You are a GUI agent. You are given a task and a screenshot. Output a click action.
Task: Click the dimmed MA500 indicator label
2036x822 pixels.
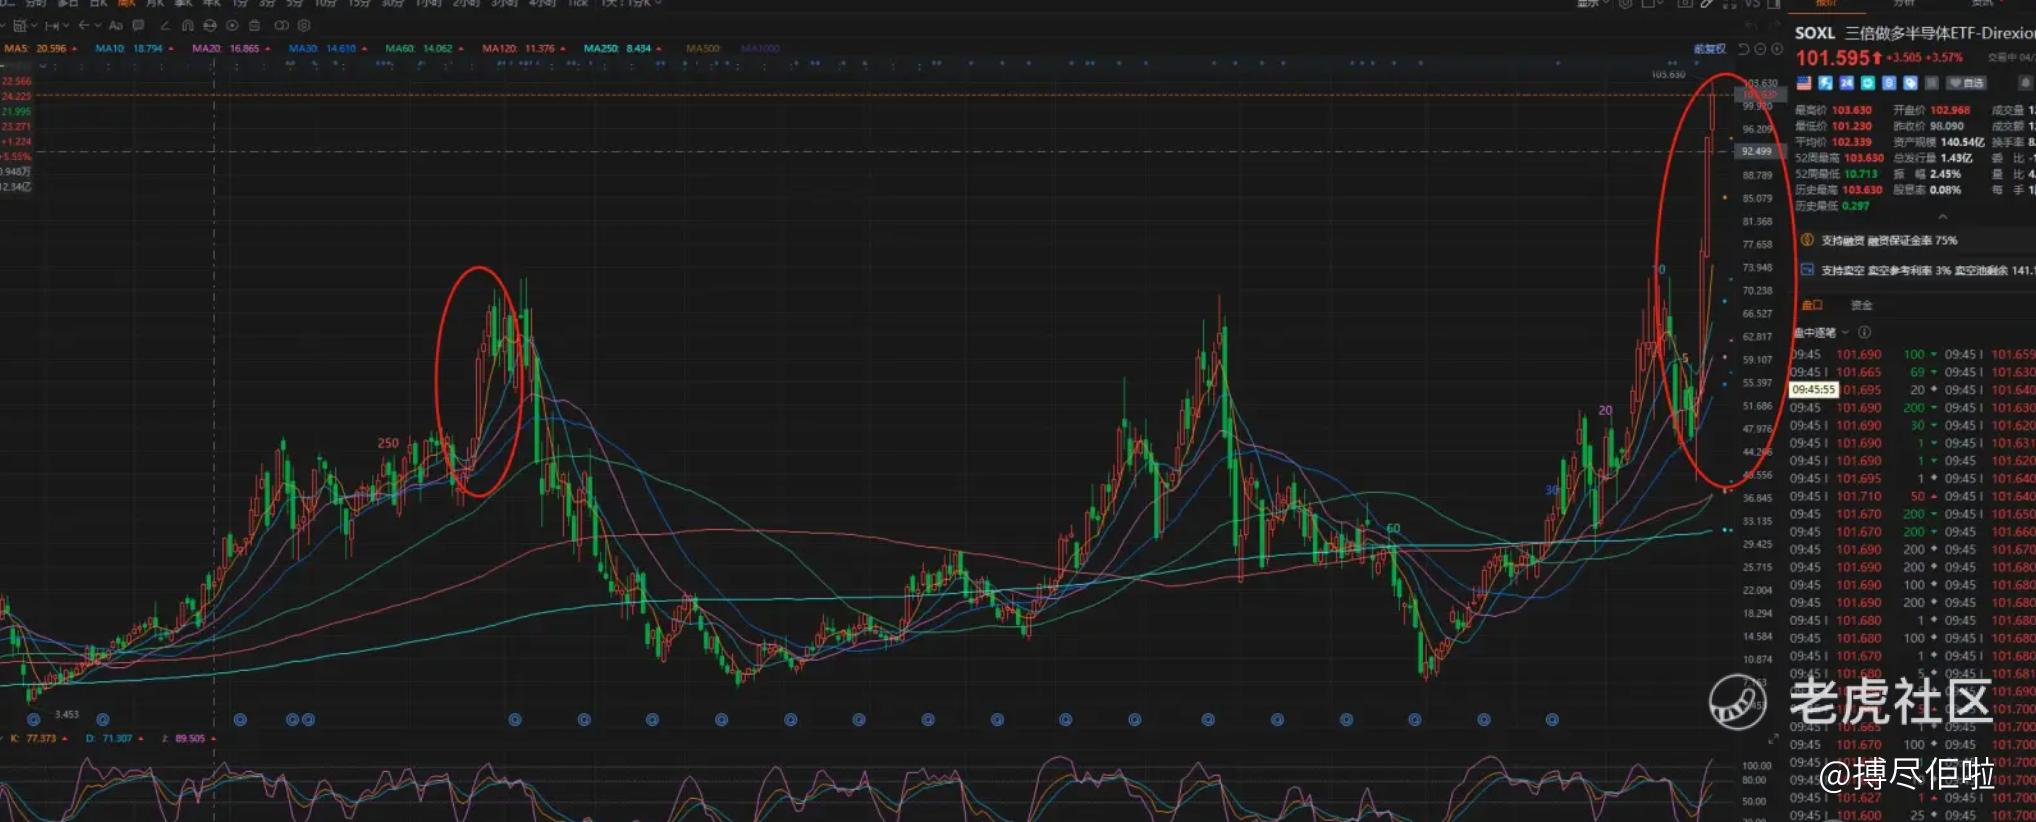703,48
